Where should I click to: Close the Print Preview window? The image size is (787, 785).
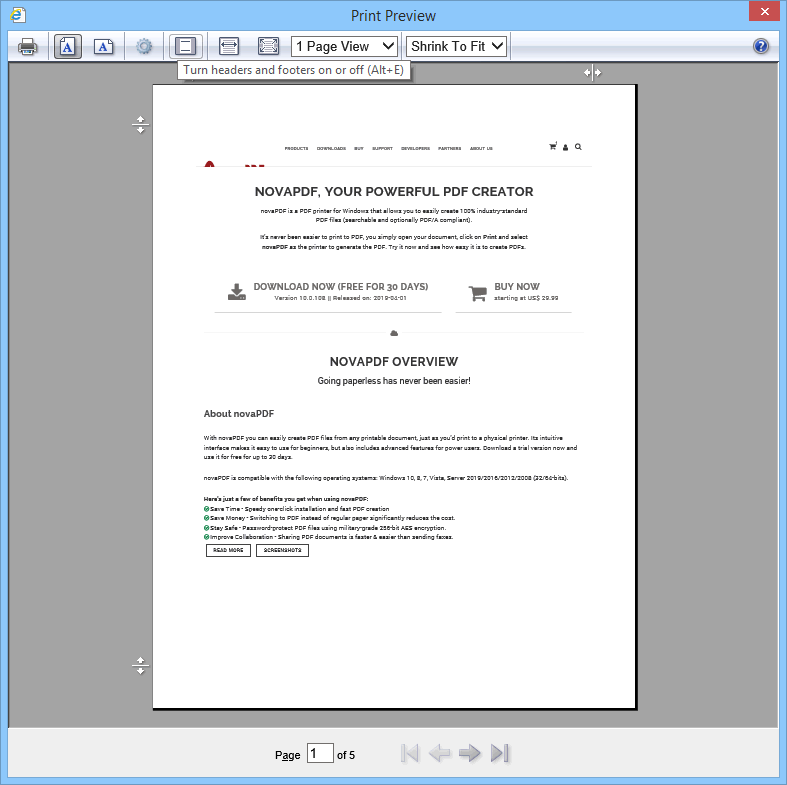[x=764, y=11]
